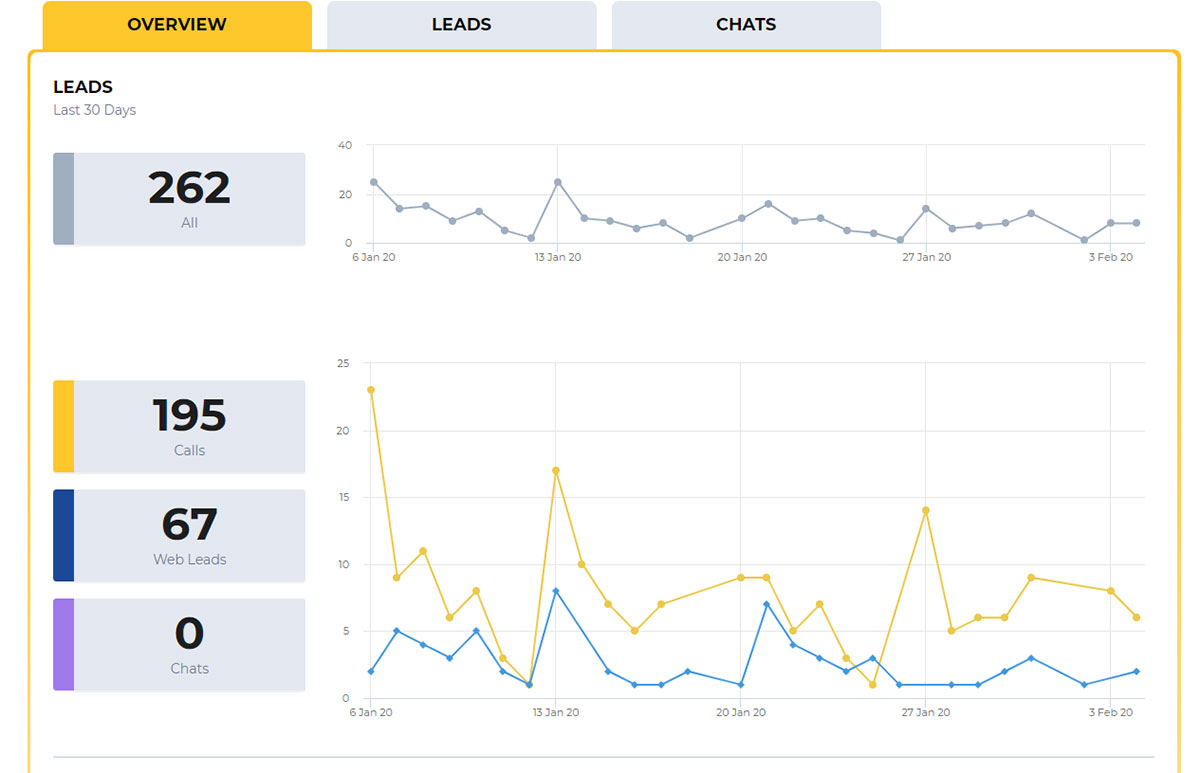Select the highest gray data point near 13 Jan
Image resolution: width=1200 pixels, height=773 pixels.
[557, 182]
